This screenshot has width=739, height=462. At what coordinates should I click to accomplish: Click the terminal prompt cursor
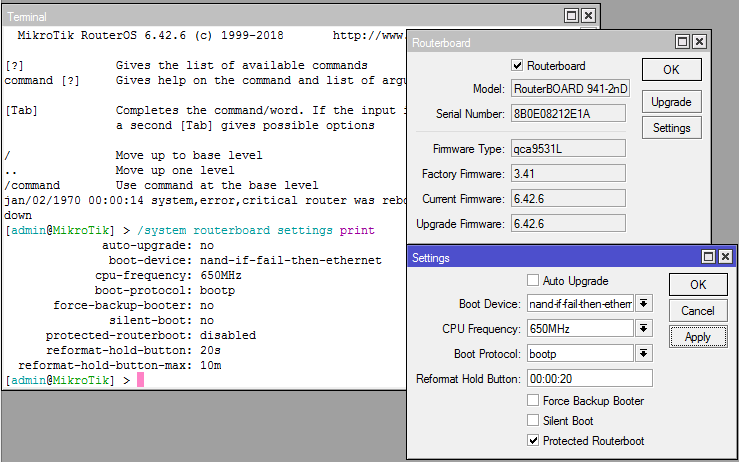[140, 380]
